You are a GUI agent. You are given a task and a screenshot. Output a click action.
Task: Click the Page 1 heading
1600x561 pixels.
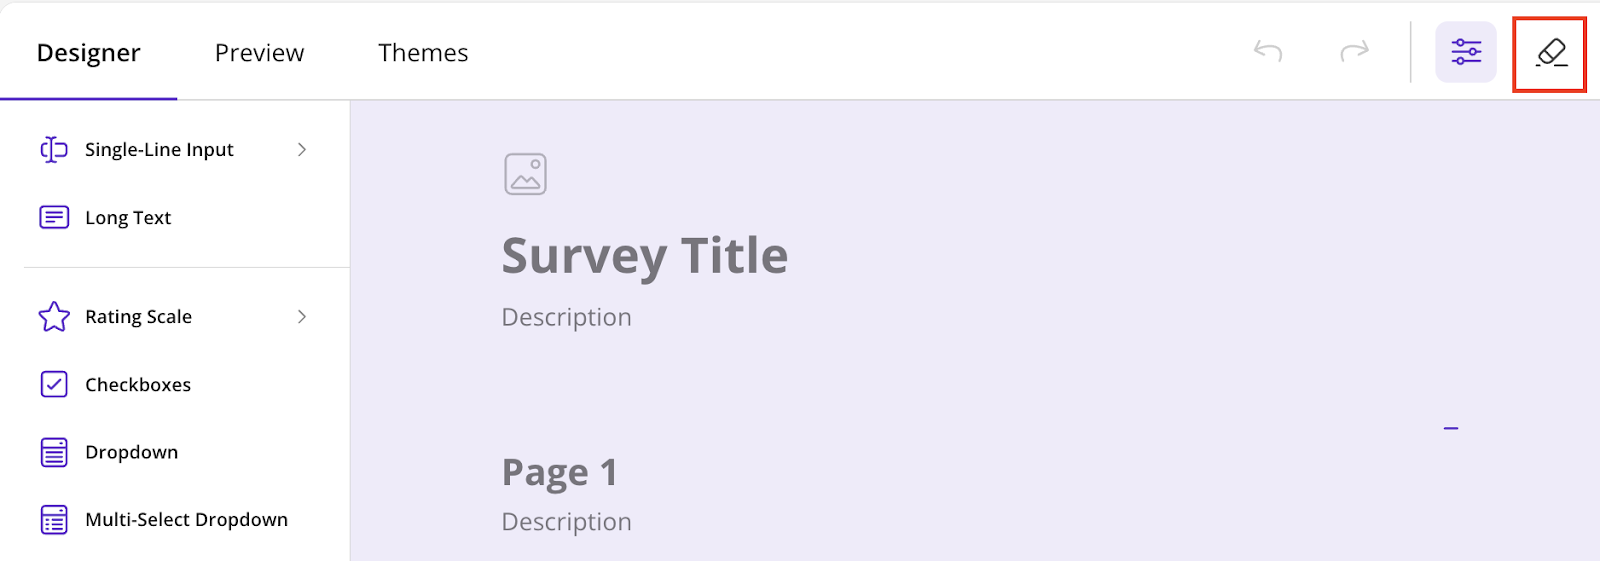560,473
